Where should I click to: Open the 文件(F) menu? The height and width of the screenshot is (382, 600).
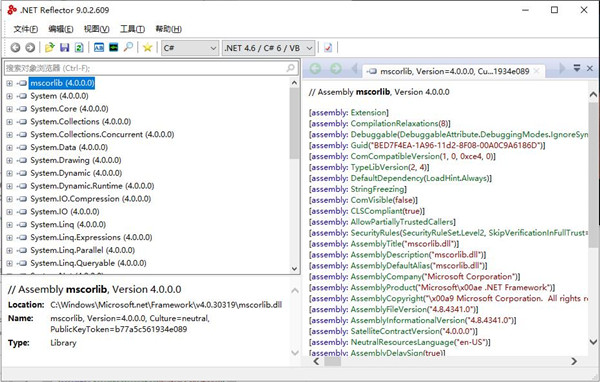[26, 29]
